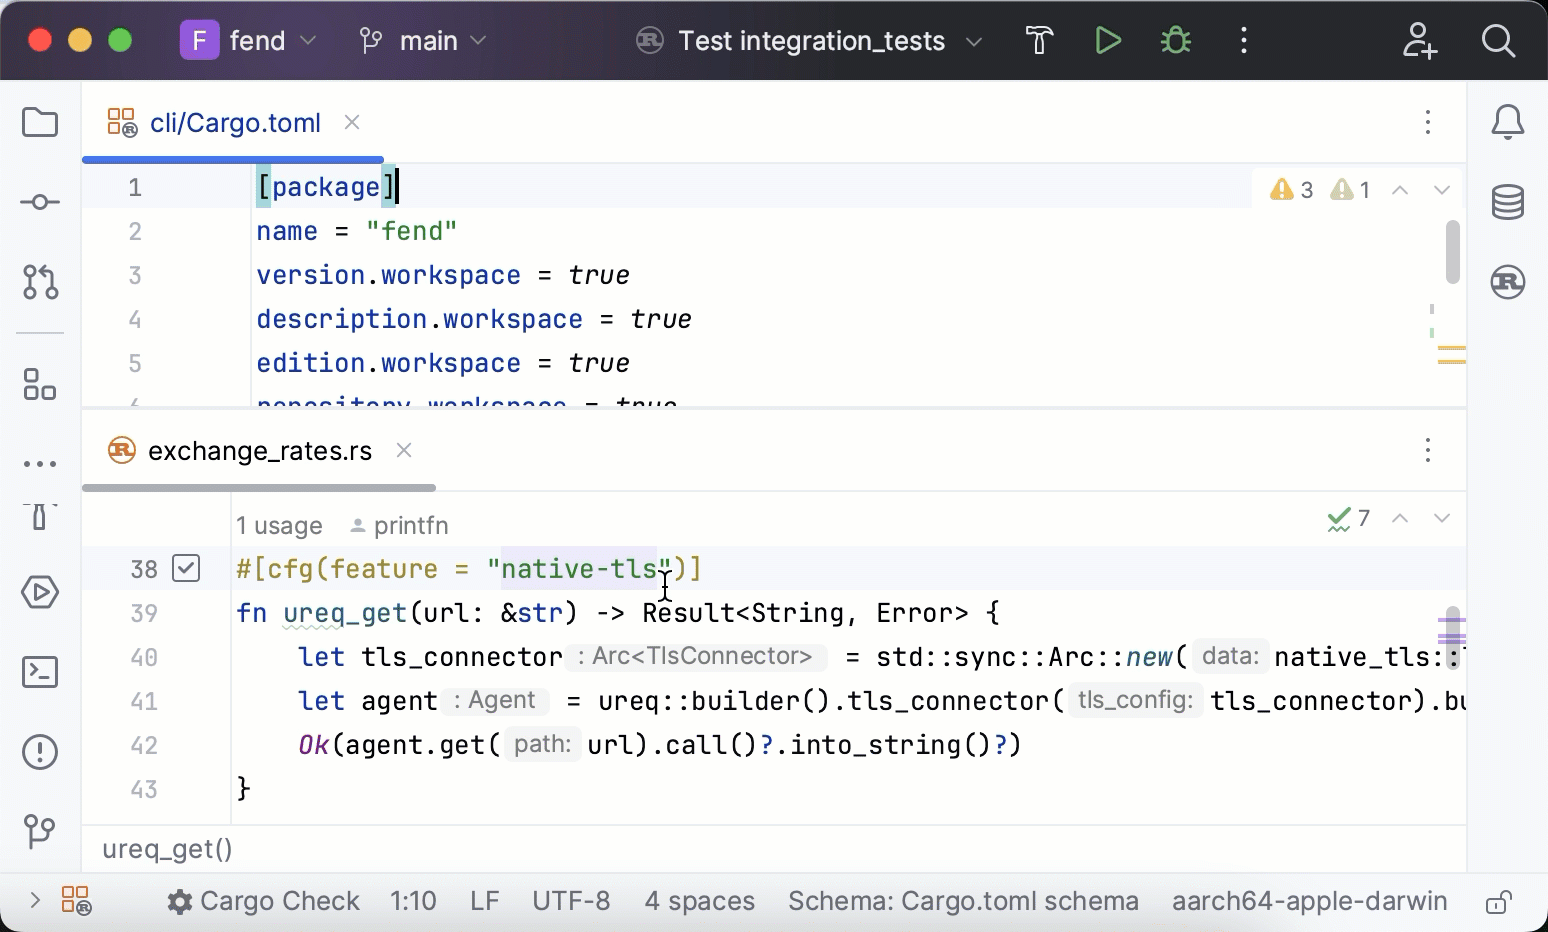This screenshot has height=932, width=1548.
Task: Select the exchange_rates.rs editor tab
Action: coord(260,450)
